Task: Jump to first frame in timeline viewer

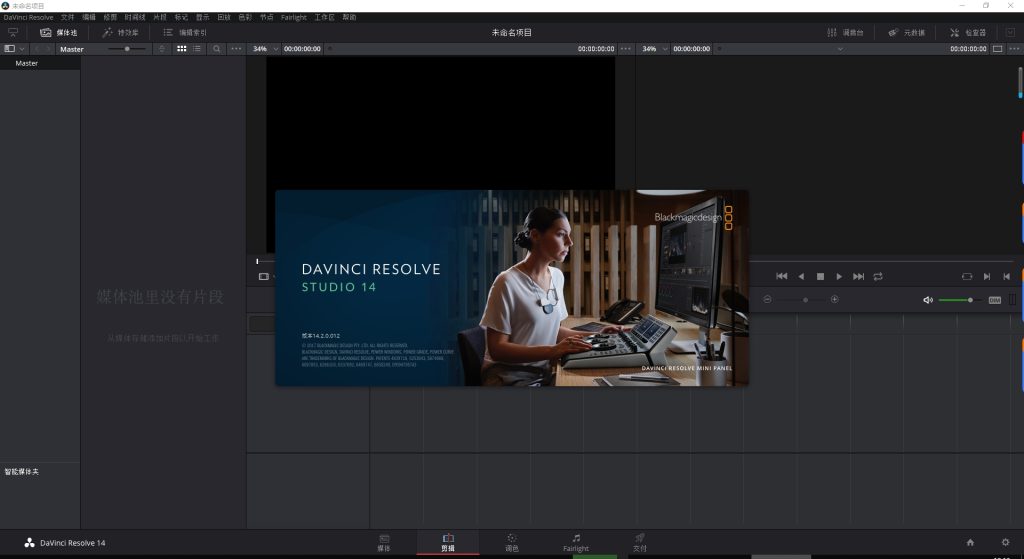Action: coord(782,276)
